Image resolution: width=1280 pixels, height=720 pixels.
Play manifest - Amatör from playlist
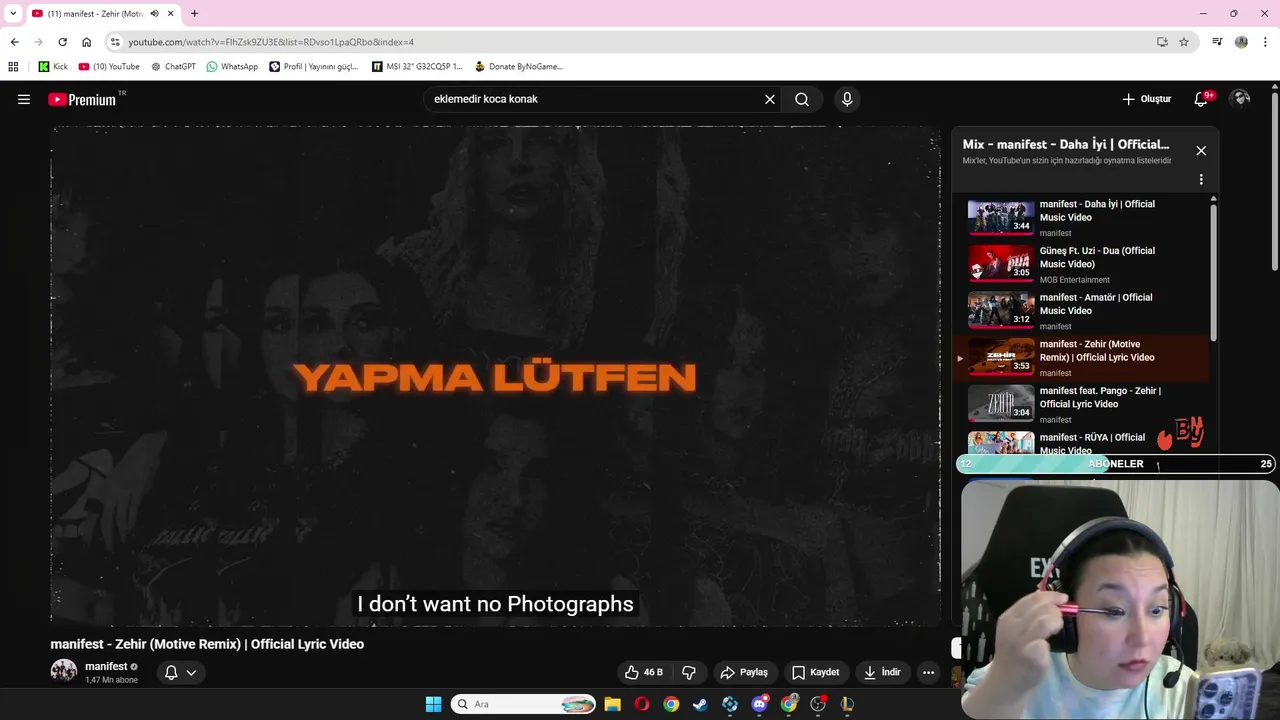1082,311
